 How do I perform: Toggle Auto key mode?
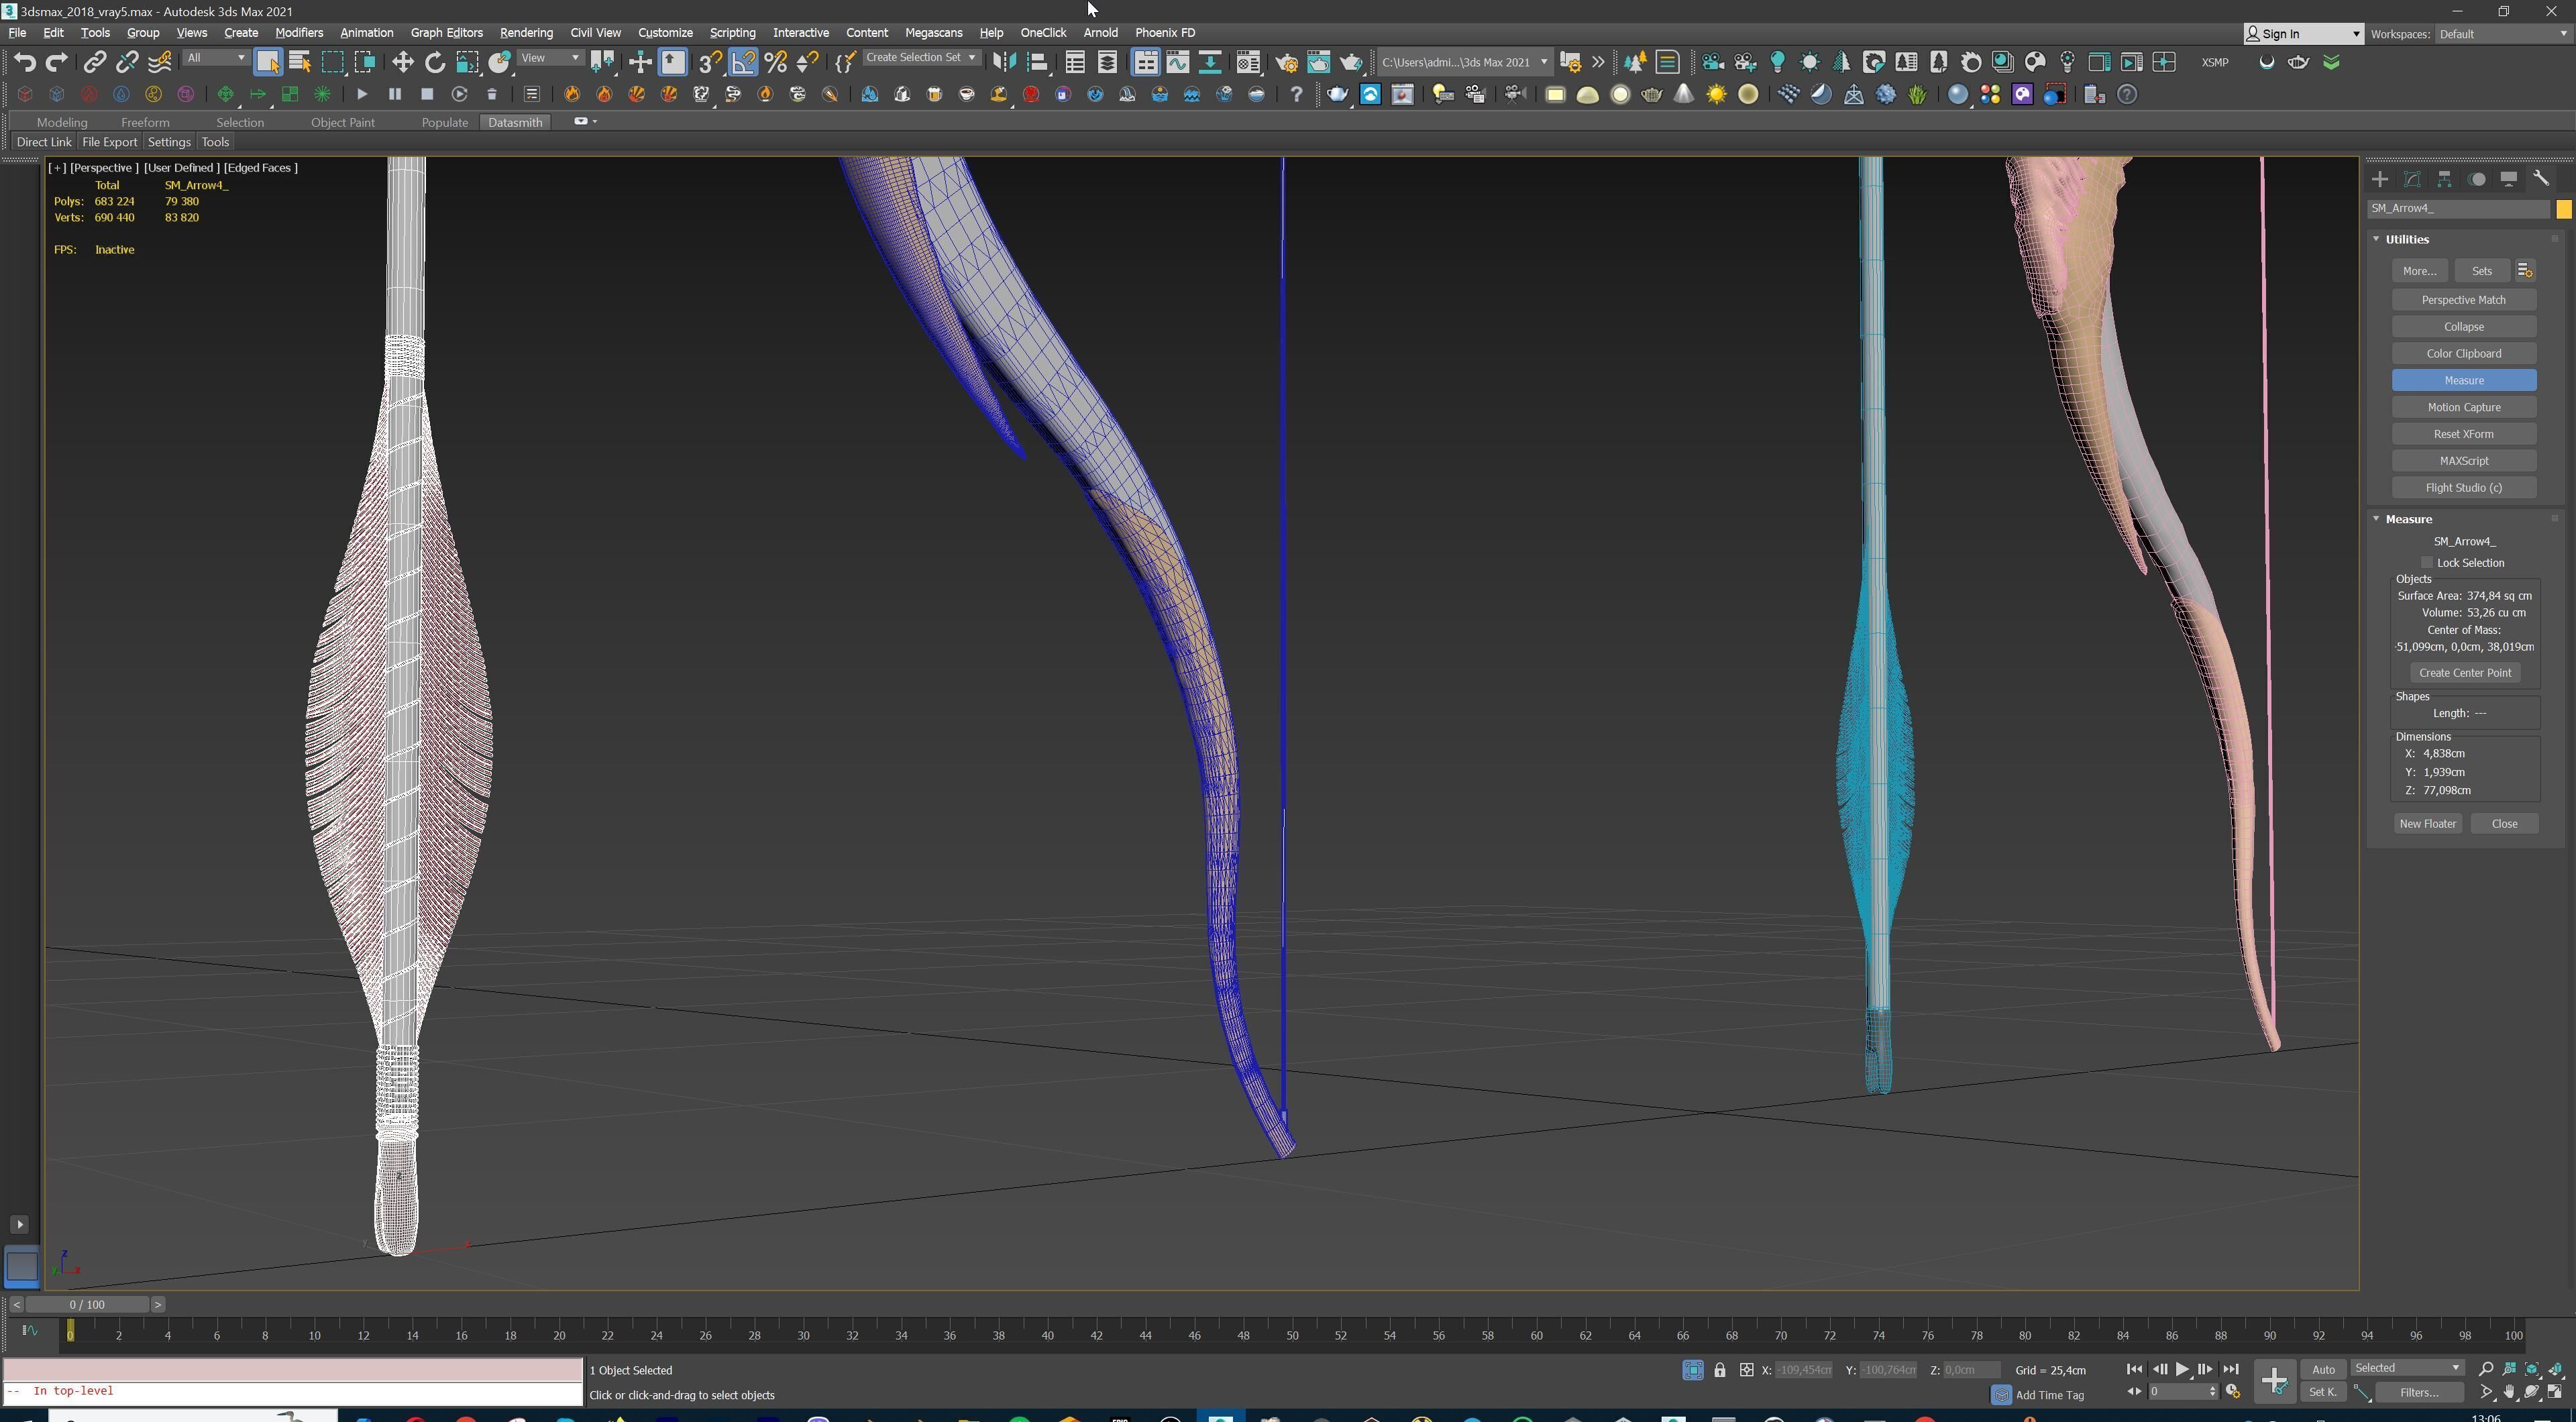pyautogui.click(x=2322, y=1369)
